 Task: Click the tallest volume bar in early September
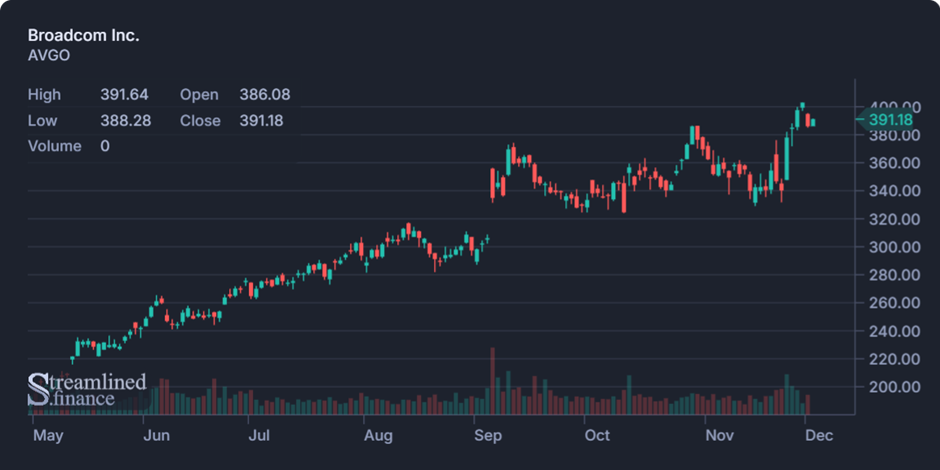pos(492,381)
